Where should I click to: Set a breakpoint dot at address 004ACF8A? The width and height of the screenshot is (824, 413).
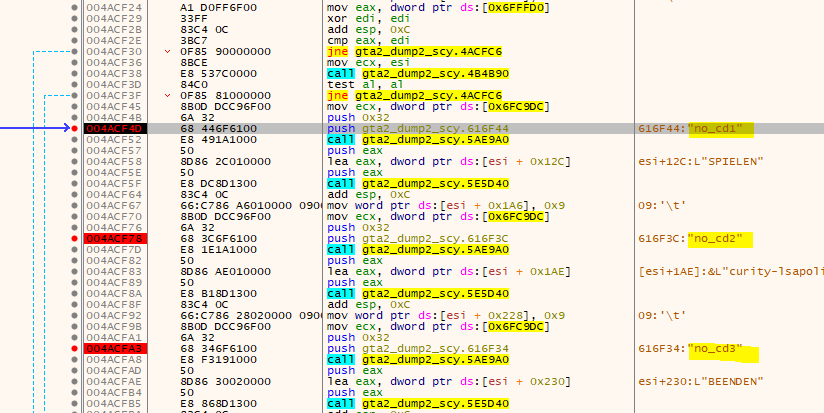pyautogui.click(x=75, y=293)
